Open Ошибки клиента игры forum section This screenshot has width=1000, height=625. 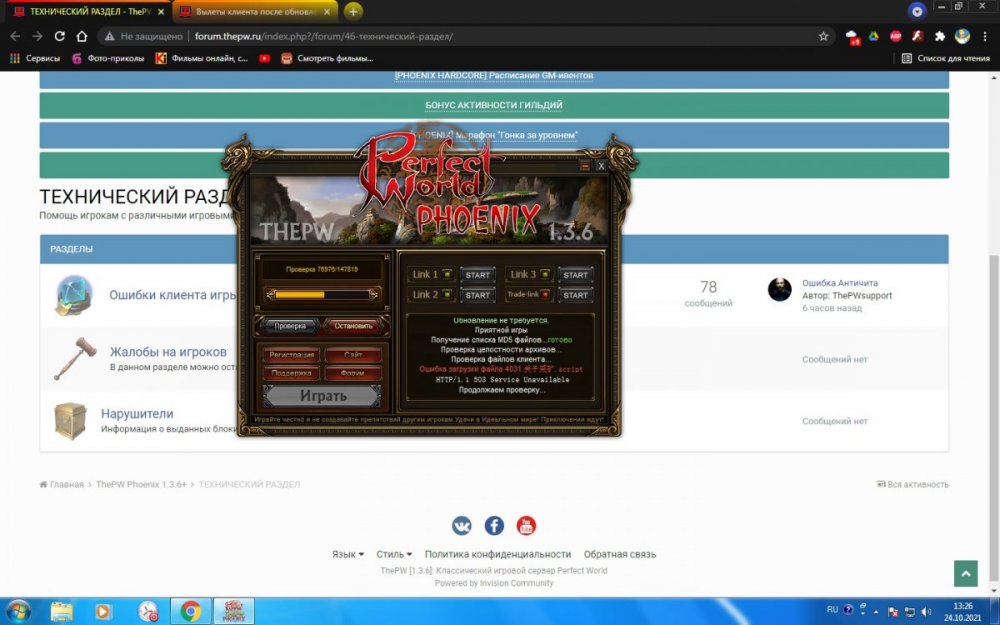pyautogui.click(x=172, y=295)
